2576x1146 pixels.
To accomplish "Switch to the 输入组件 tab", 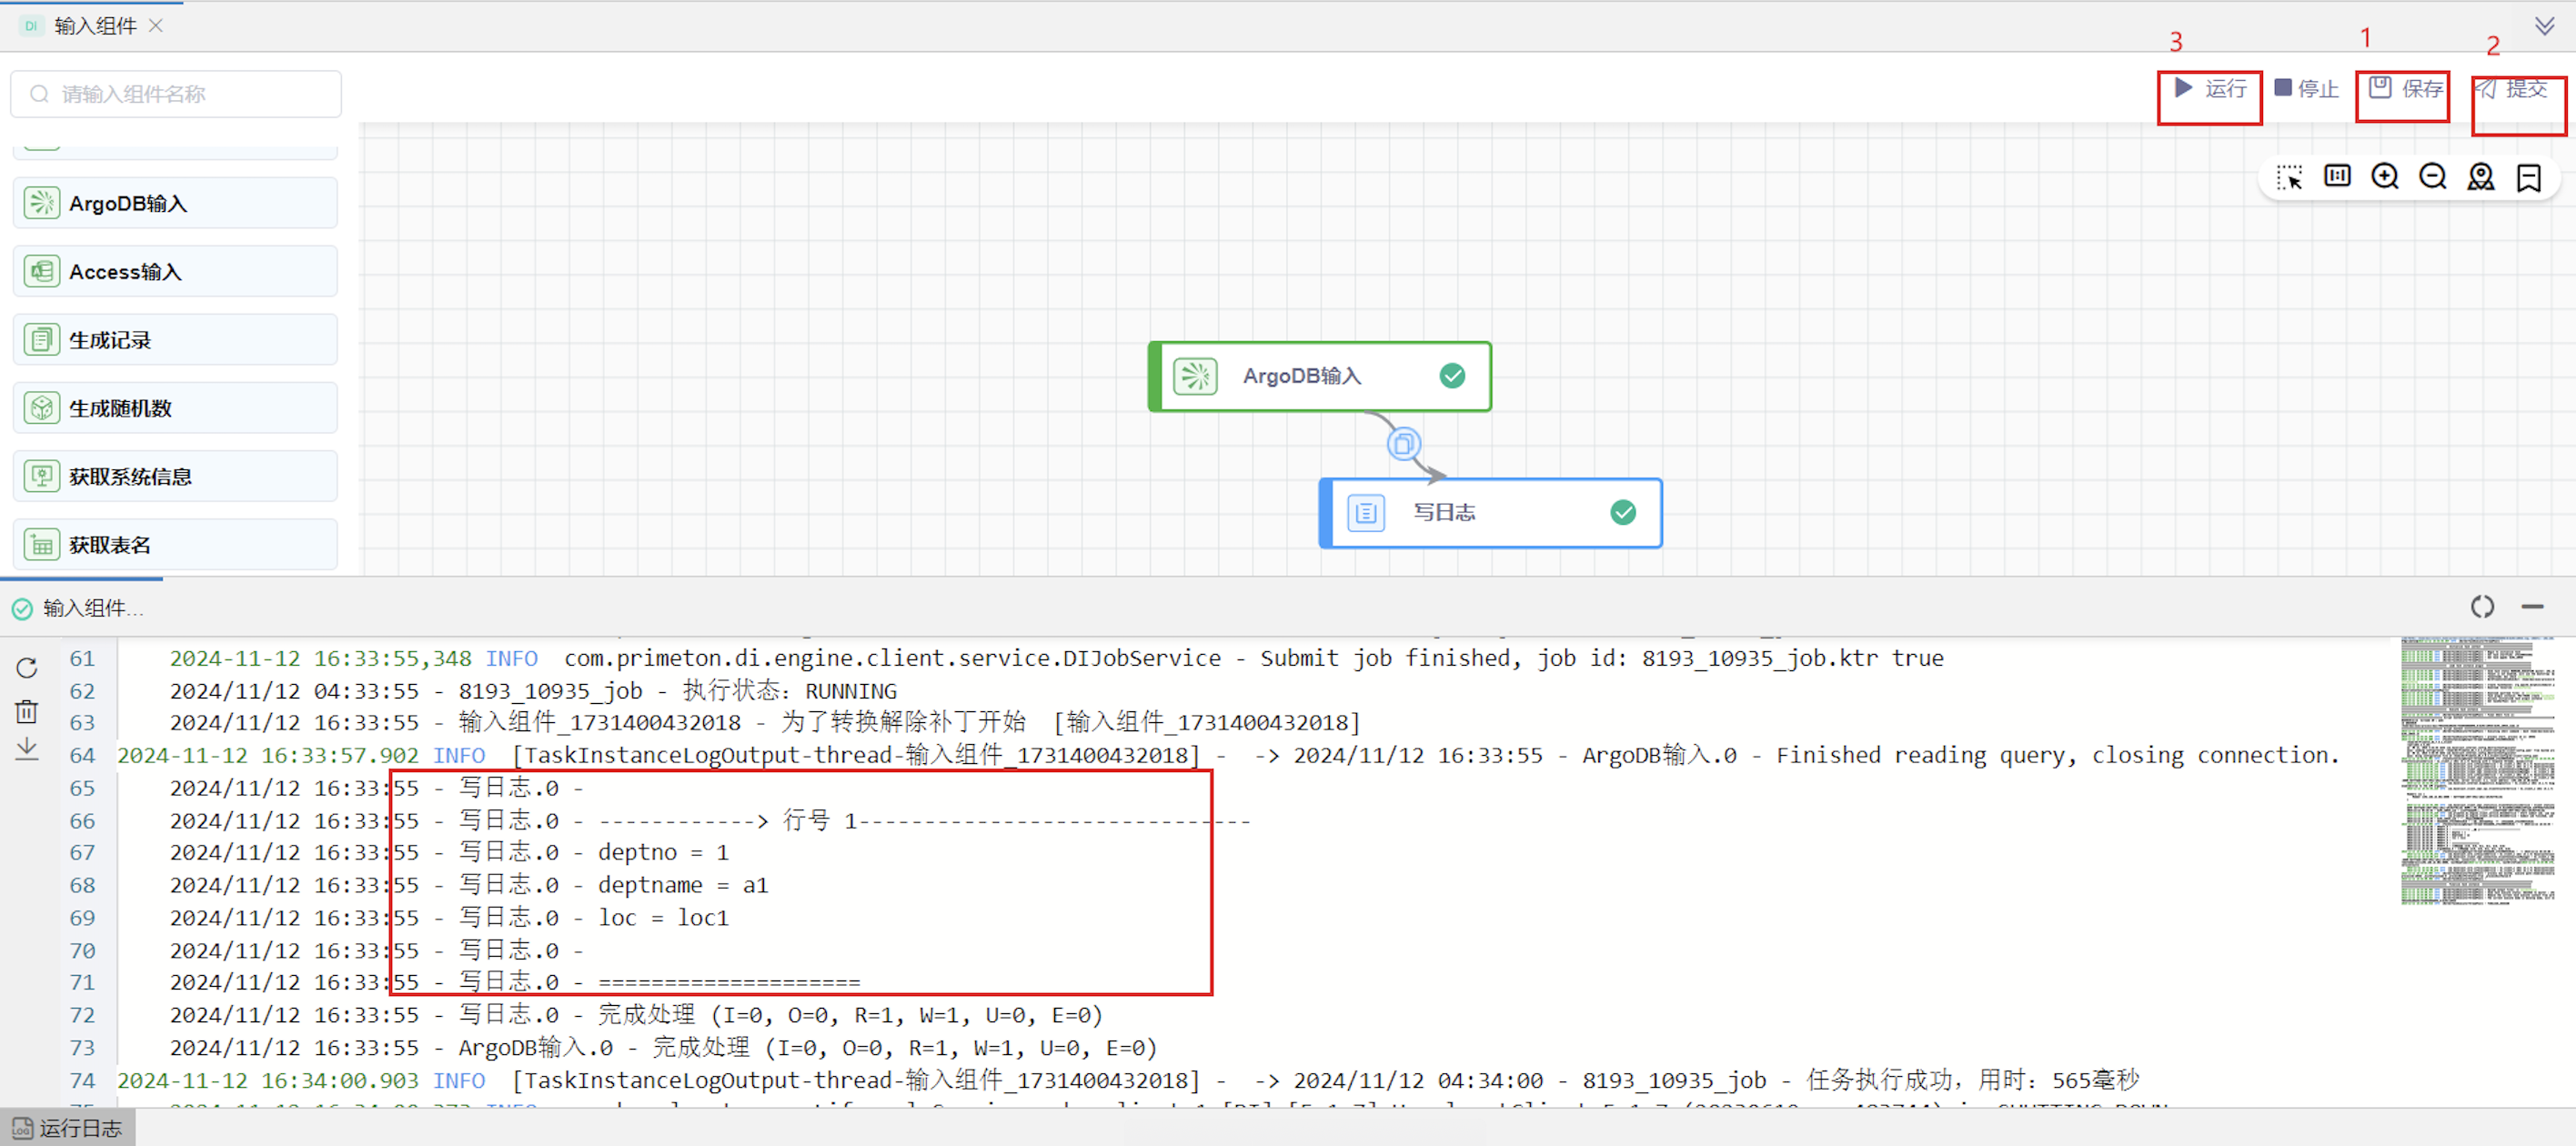I will click(95, 26).
